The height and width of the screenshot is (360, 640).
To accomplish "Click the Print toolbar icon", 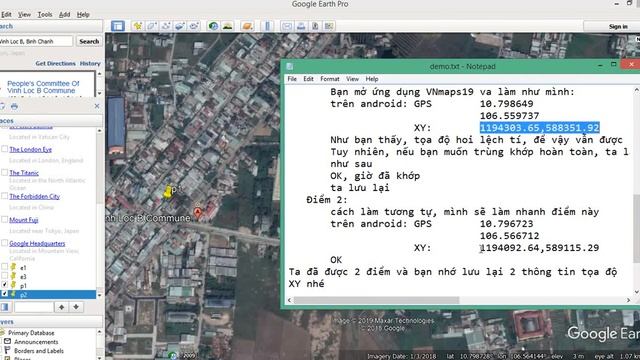I will [x=301, y=26].
